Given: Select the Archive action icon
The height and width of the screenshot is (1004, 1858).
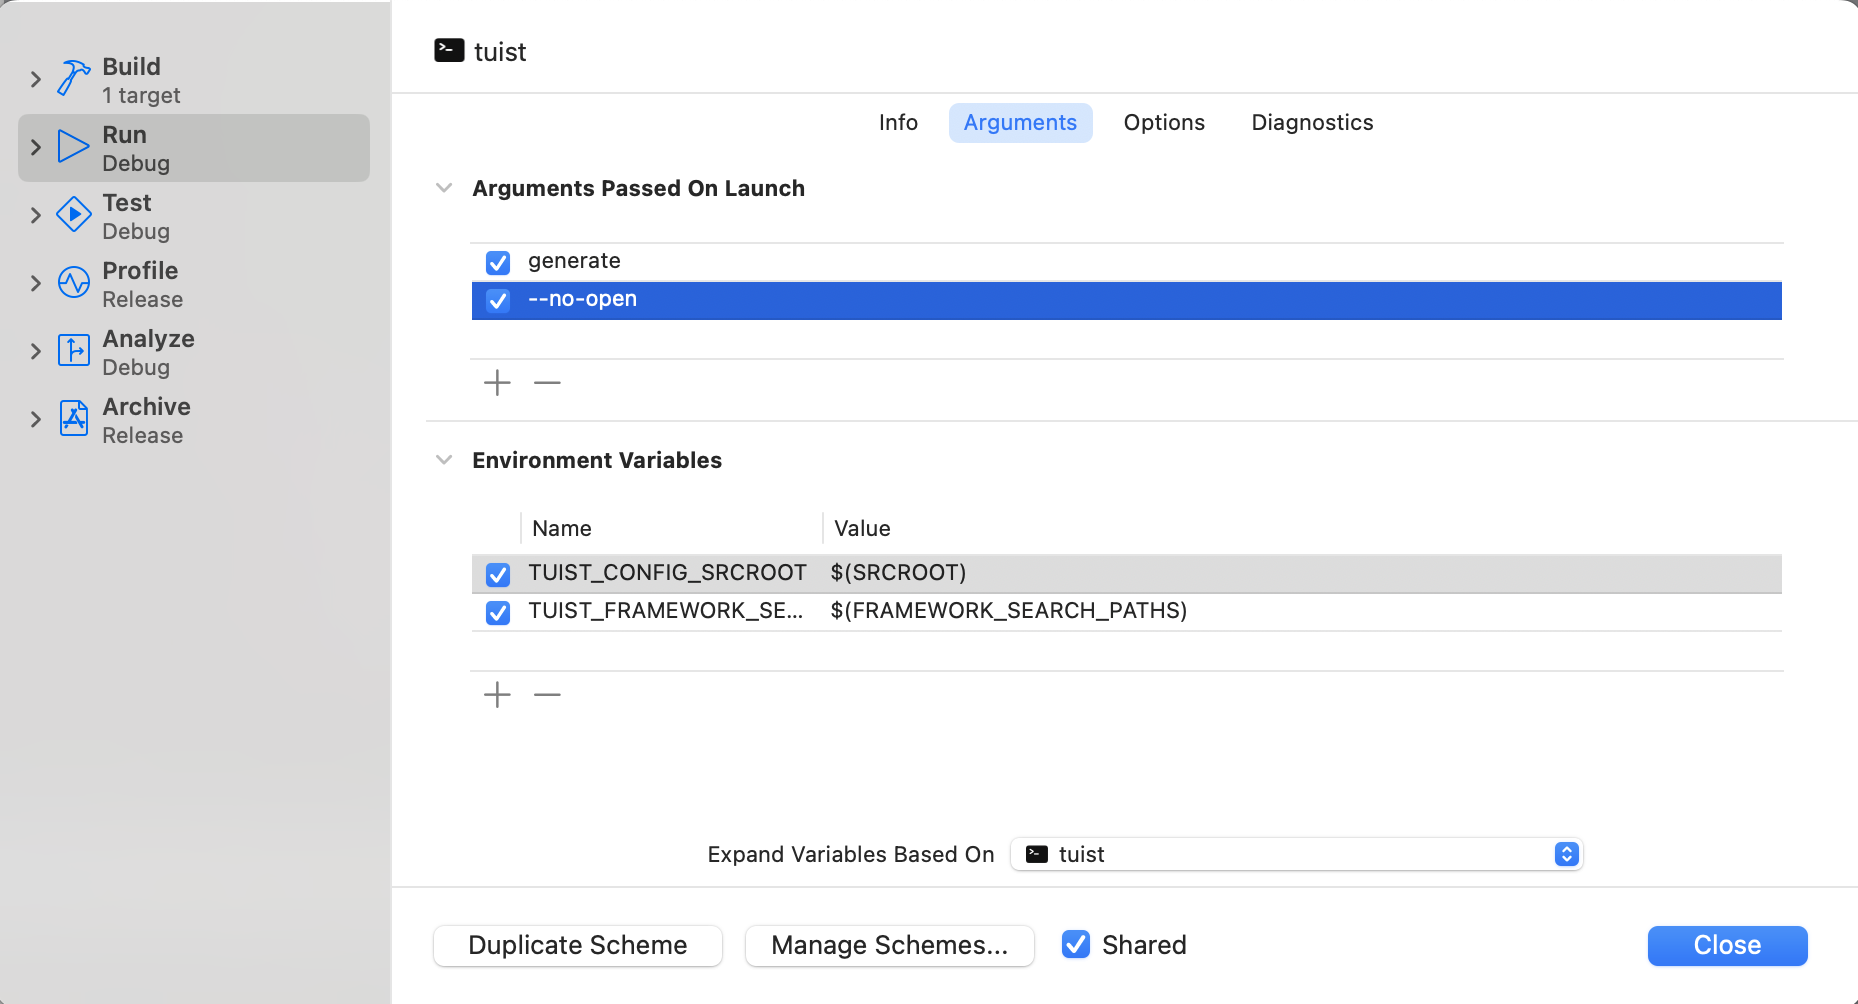Looking at the screenshot, I should (73, 418).
